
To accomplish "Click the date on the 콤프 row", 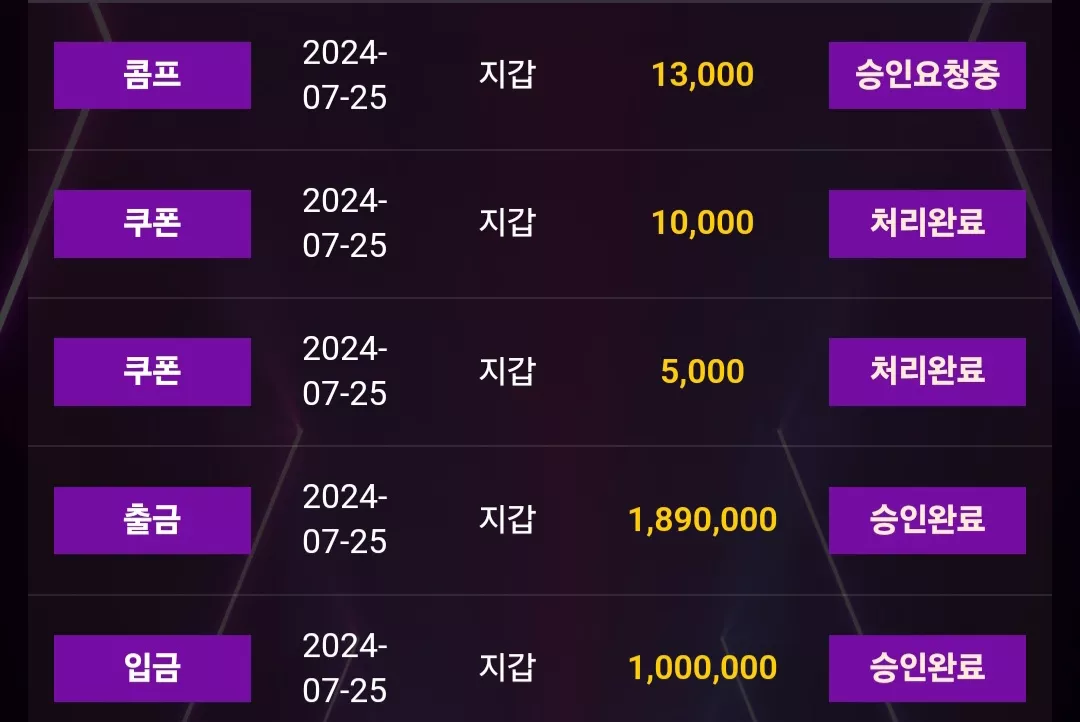I will [x=345, y=75].
